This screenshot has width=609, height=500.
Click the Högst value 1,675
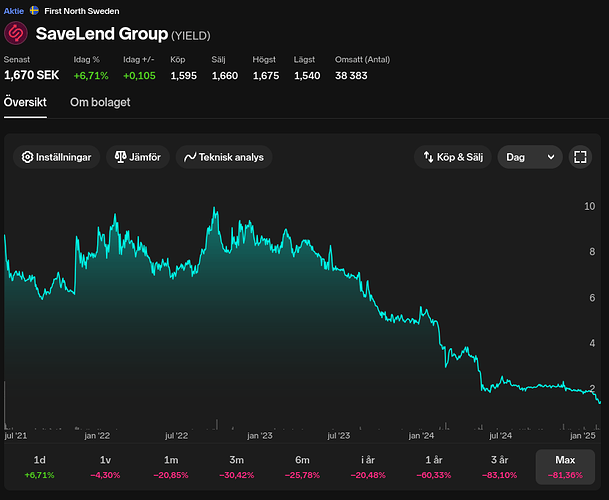pyautogui.click(x=266, y=75)
